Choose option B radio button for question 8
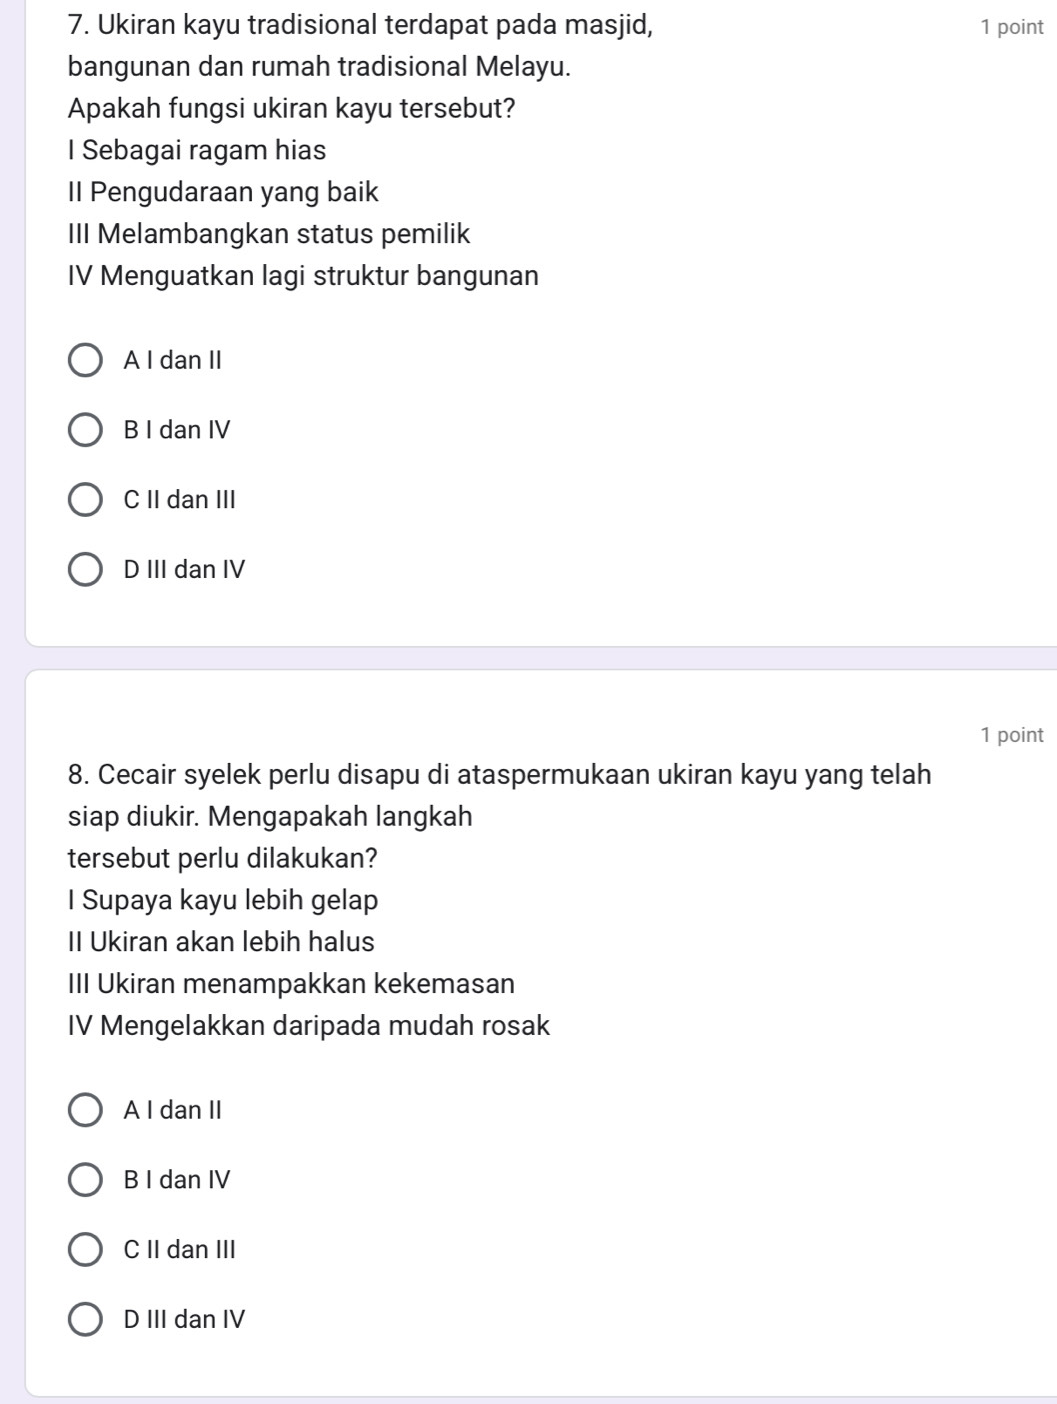 tap(85, 1181)
